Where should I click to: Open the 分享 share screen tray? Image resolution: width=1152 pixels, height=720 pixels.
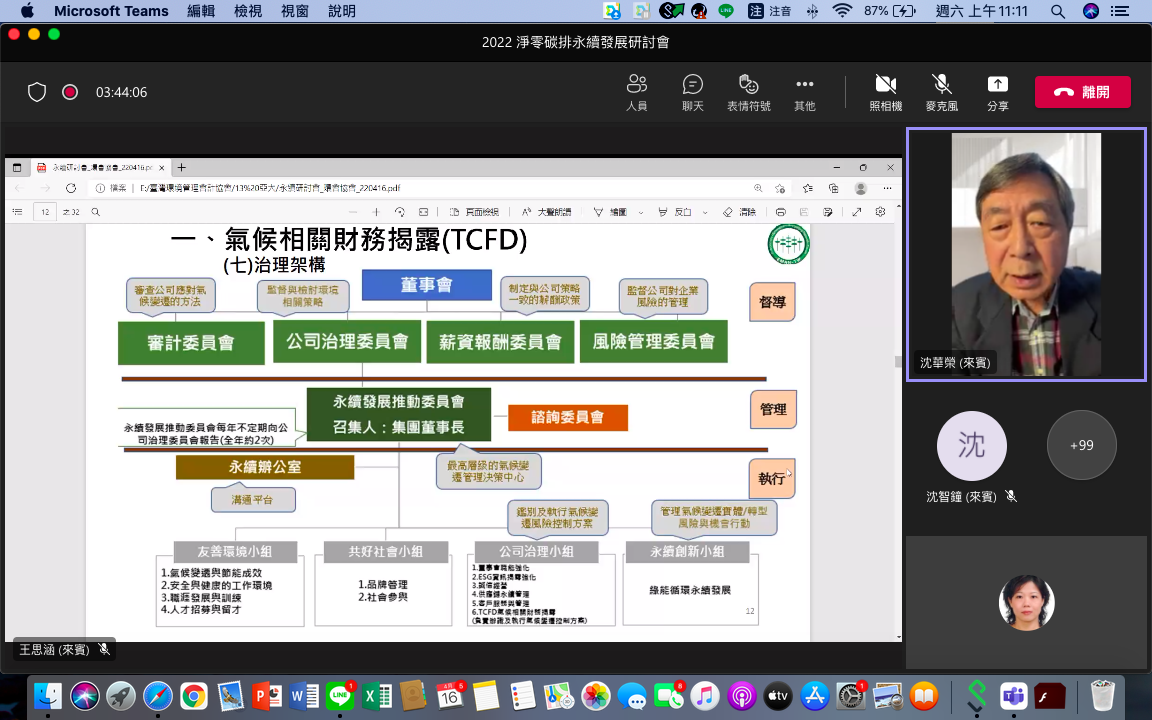pos(997,93)
